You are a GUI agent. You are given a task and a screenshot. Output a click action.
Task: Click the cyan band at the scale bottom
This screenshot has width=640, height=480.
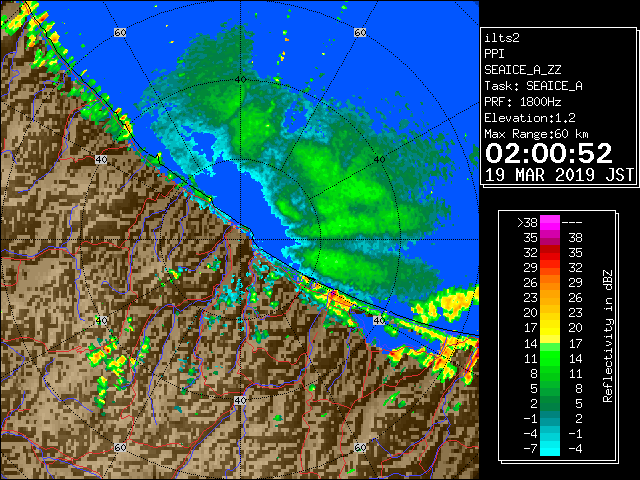tap(550, 448)
